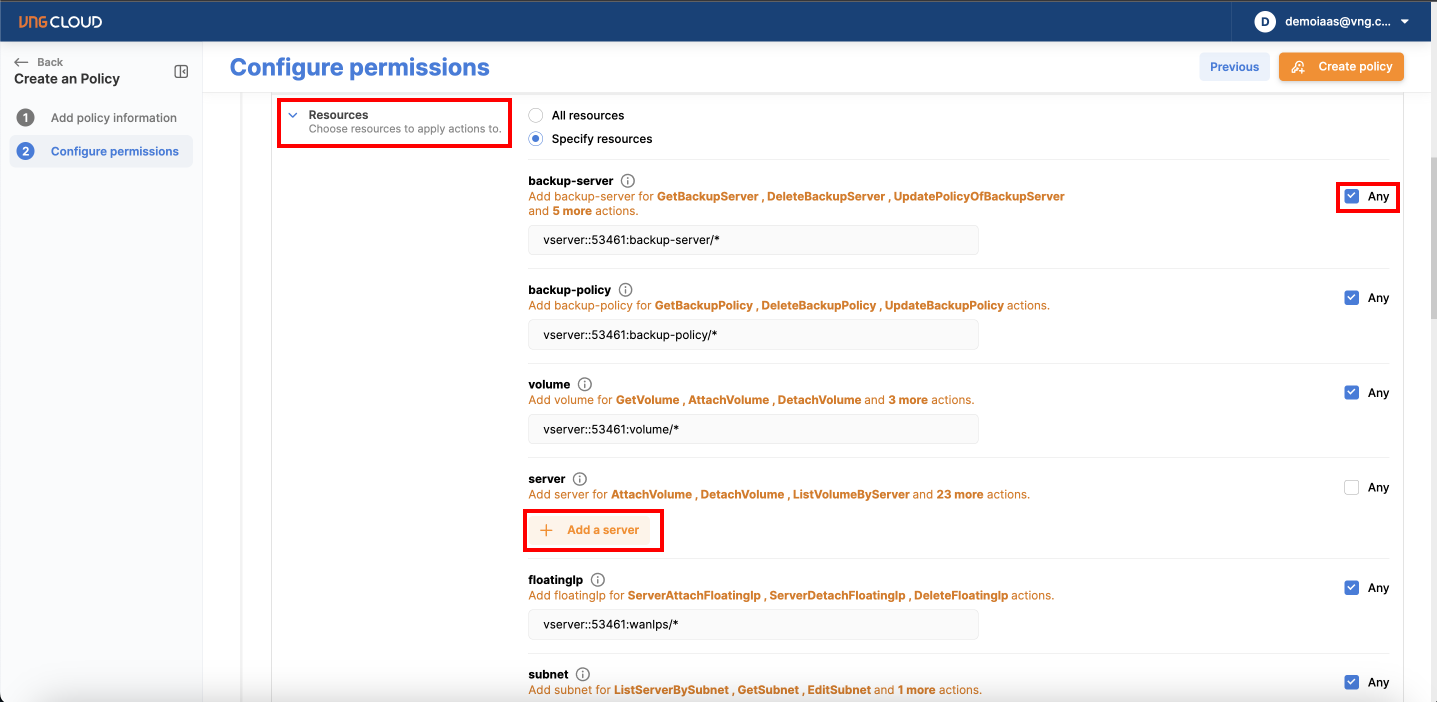Click info icon next to backup-policy
This screenshot has width=1437, height=702.
click(x=626, y=290)
